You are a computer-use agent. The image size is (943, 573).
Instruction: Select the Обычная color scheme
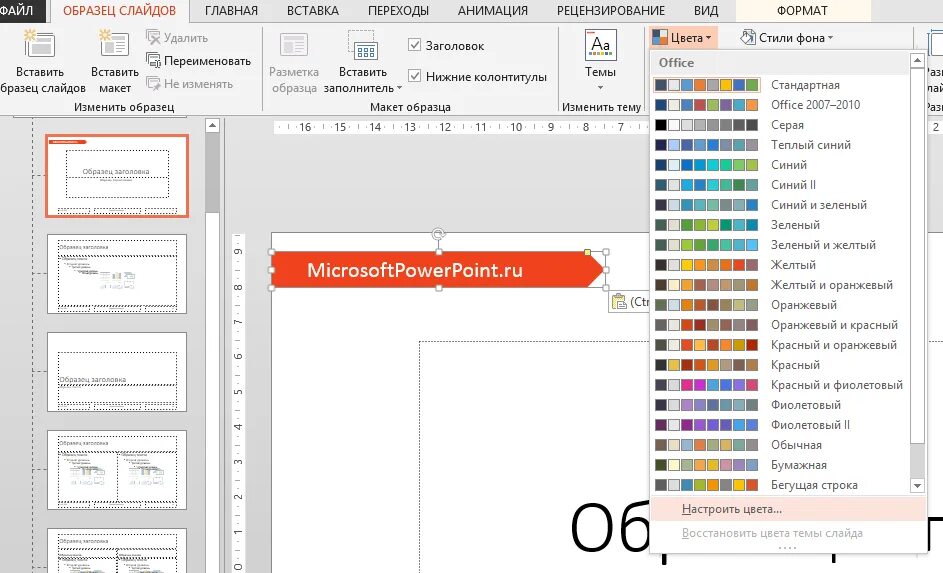tap(781, 445)
